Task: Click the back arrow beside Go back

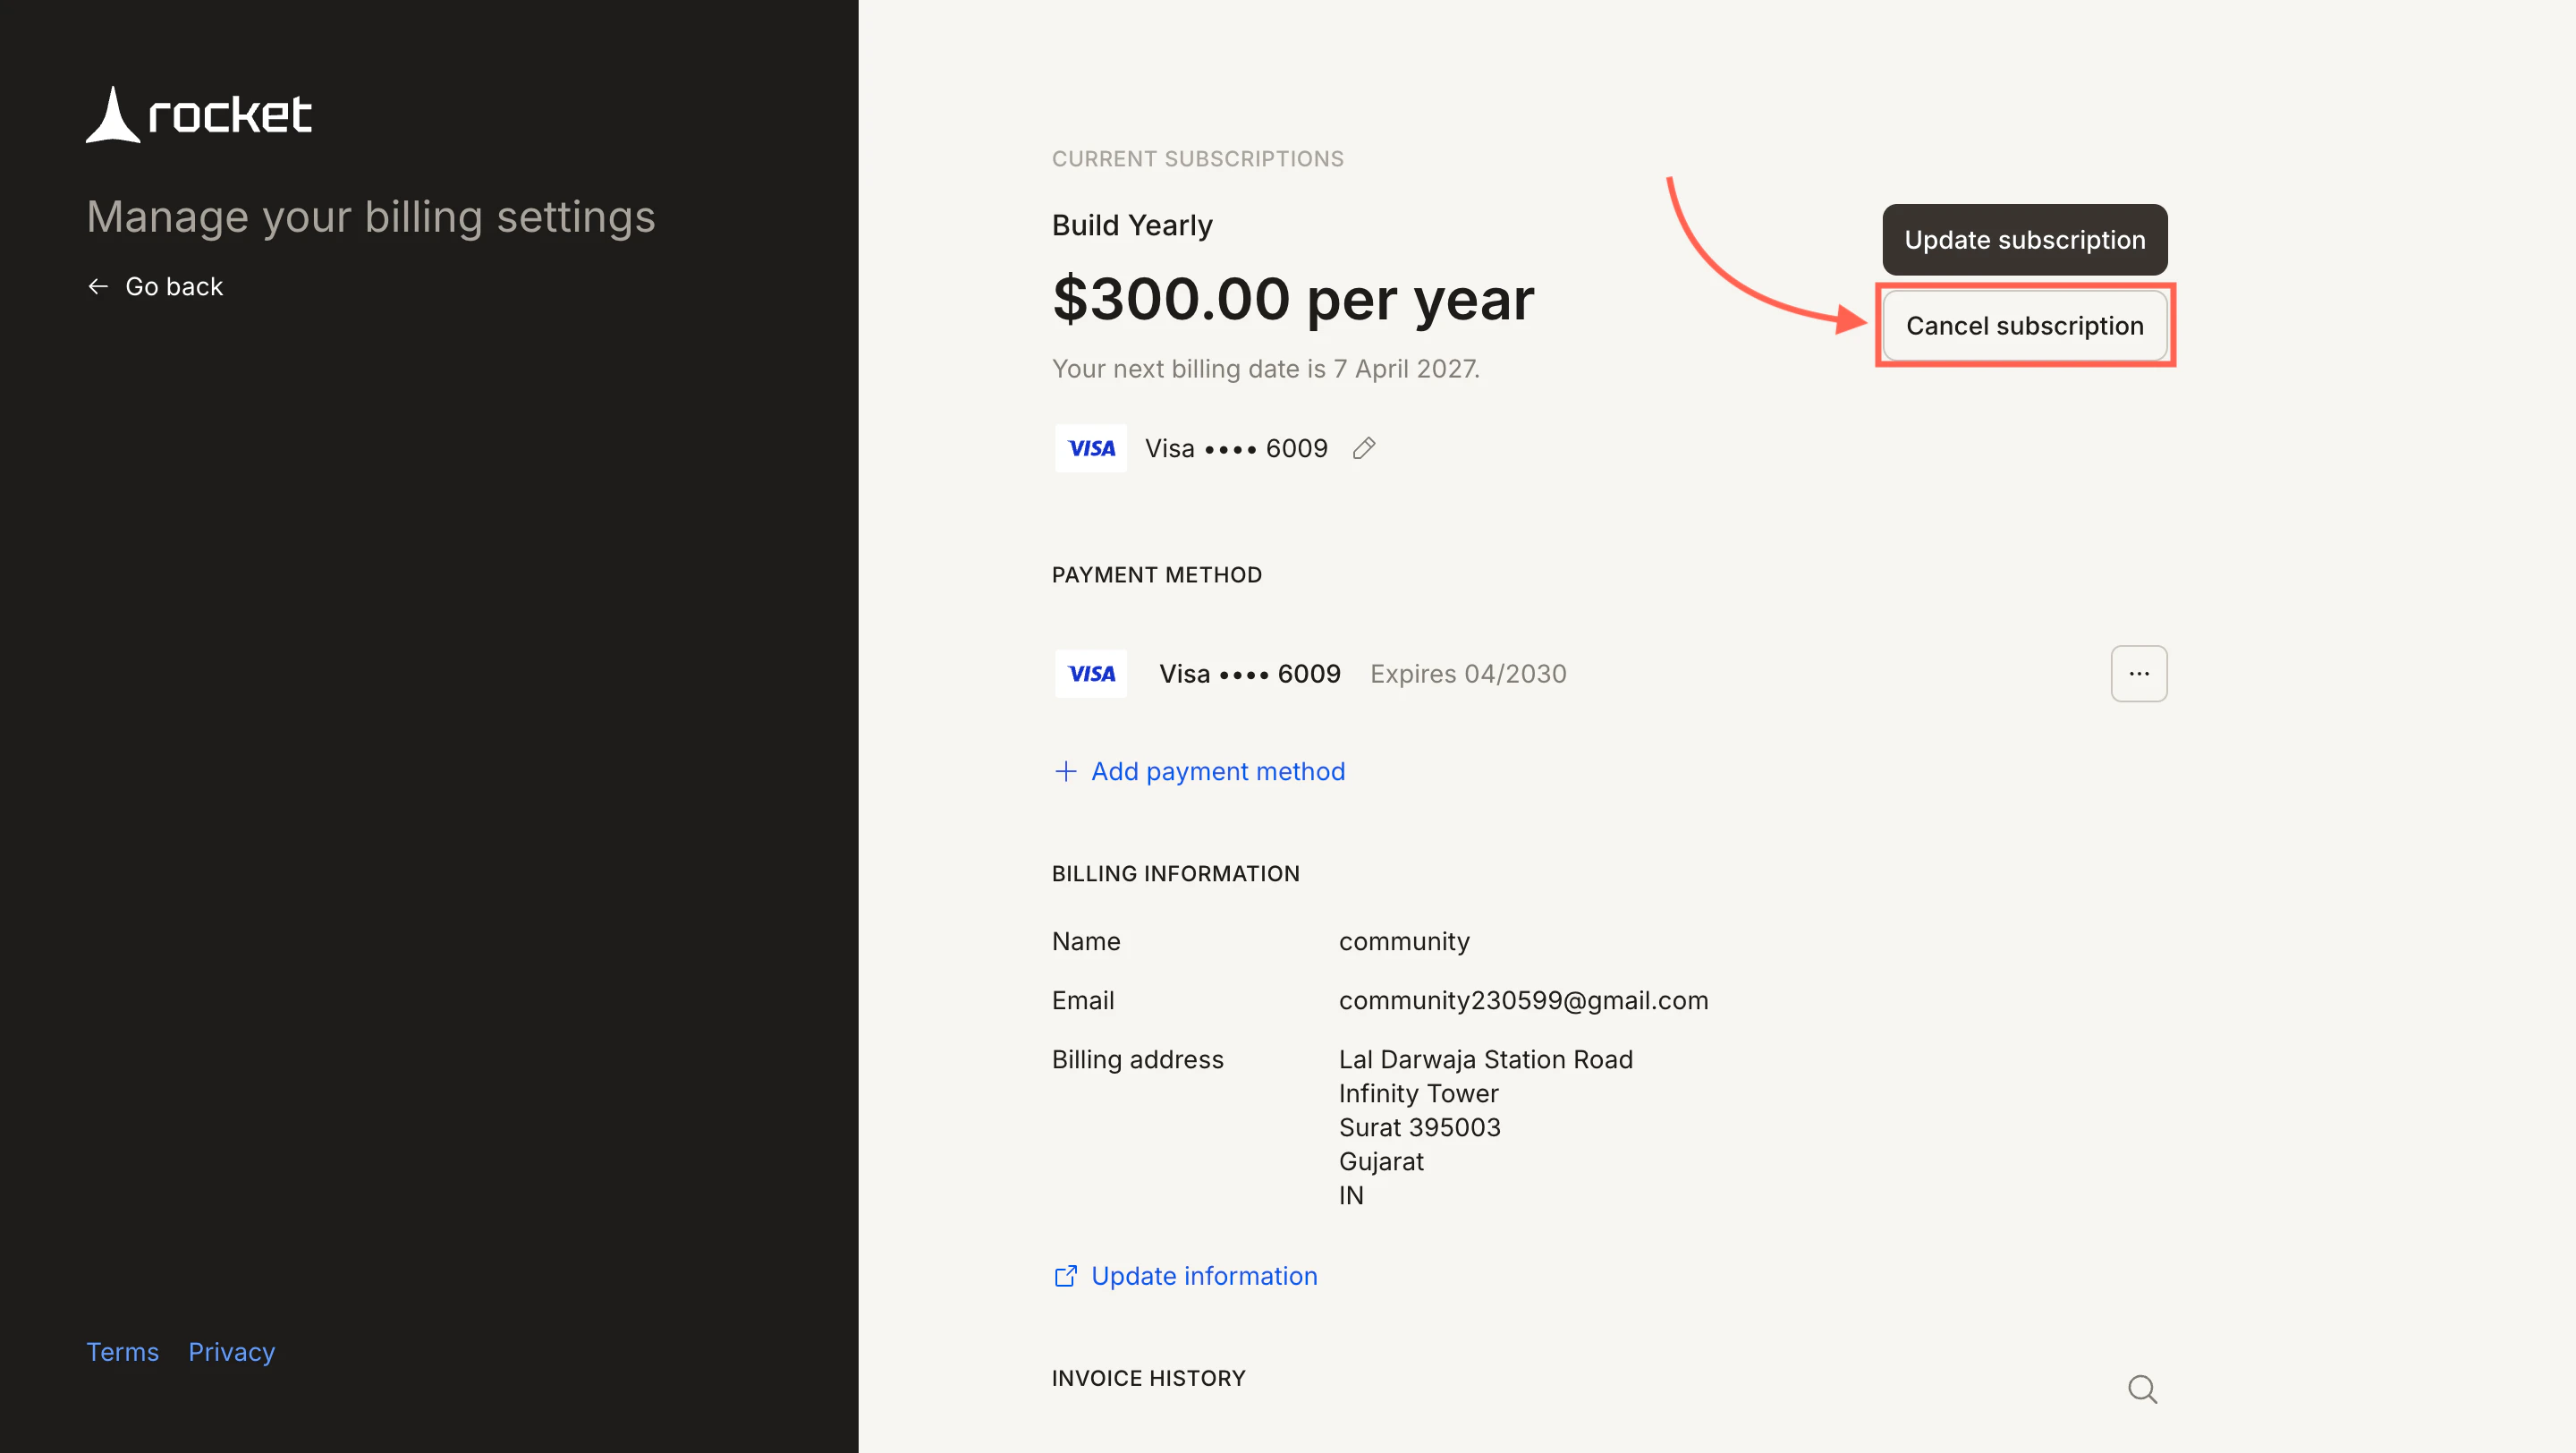Action: [x=98, y=286]
